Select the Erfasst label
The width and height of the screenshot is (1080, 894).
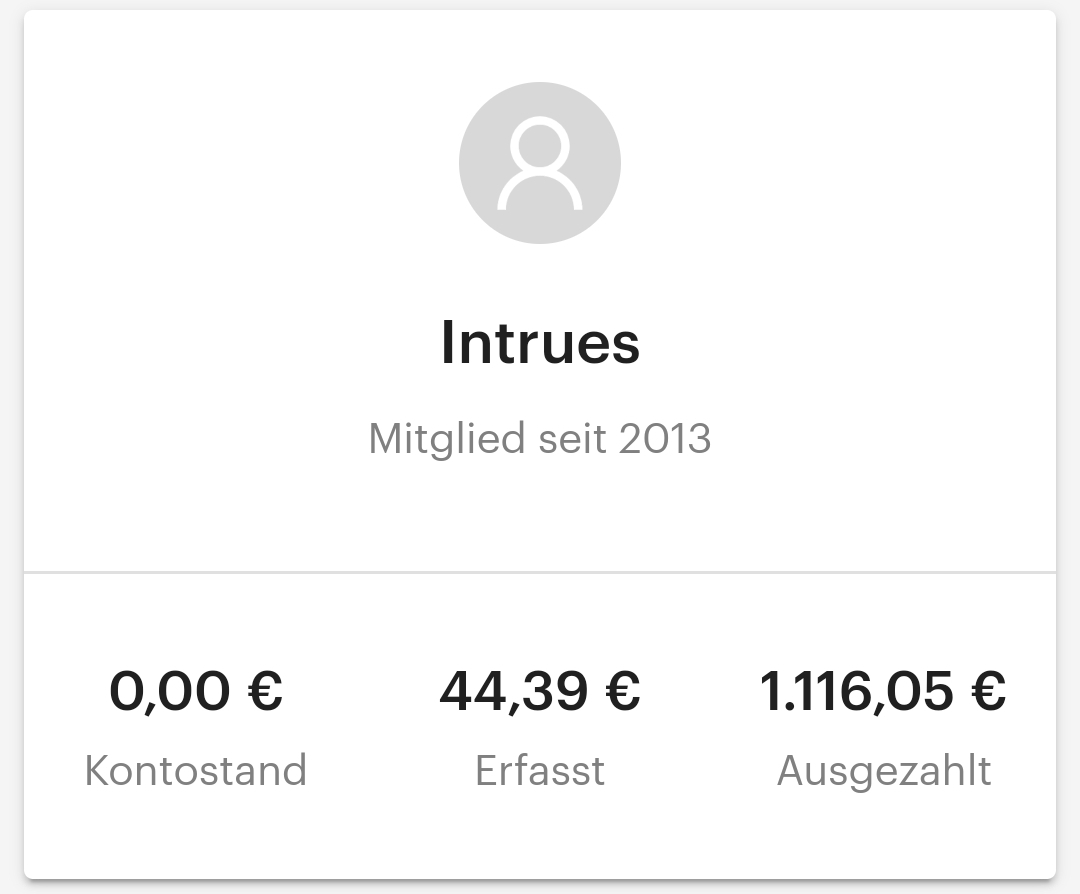540,771
